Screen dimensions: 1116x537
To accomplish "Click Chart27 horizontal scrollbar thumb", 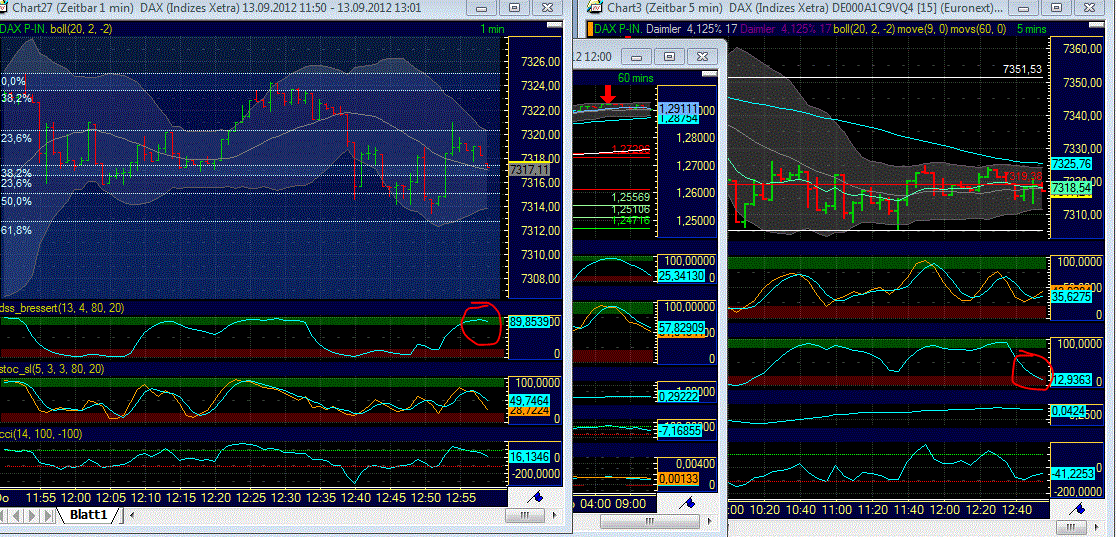I will pos(525,515).
